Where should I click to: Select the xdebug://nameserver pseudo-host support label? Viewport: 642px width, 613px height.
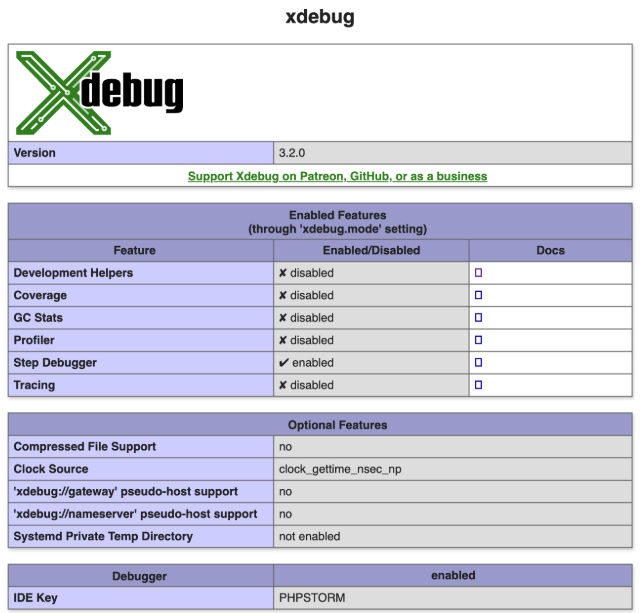pyautogui.click(x=136, y=514)
